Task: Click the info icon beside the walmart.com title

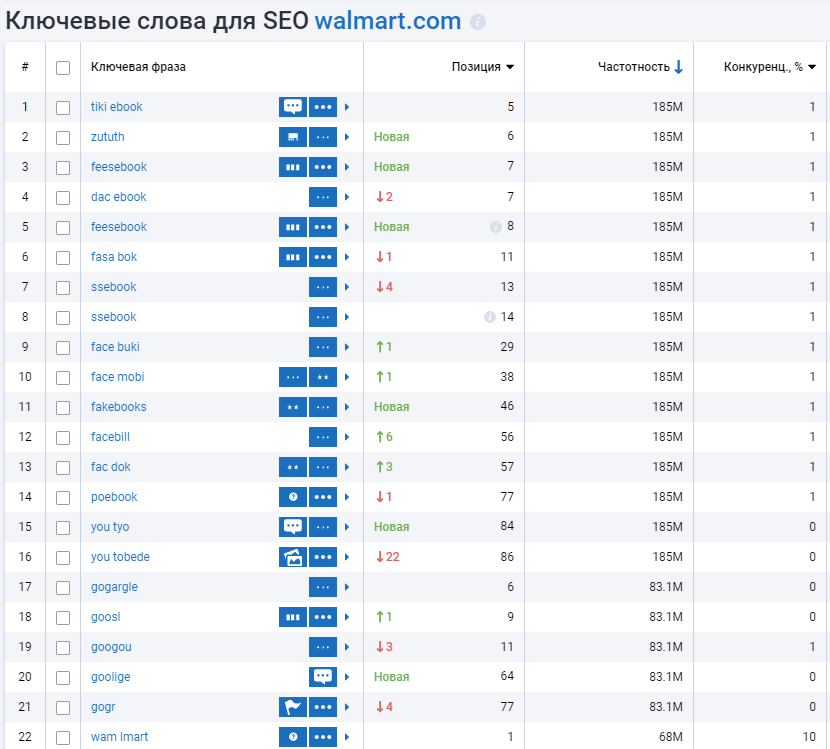Action: [x=478, y=22]
